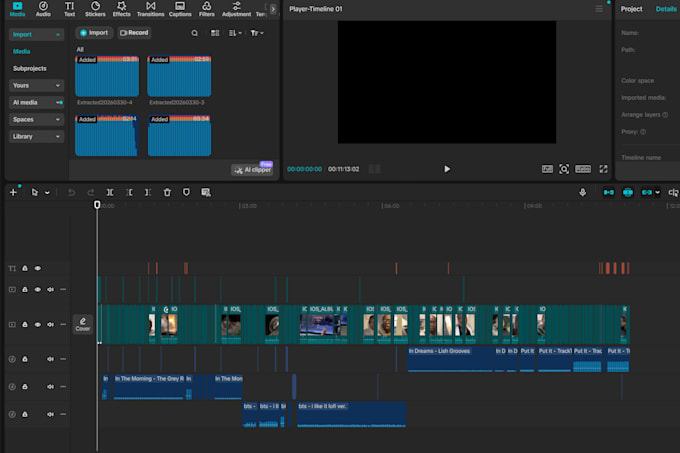Click the microphone voiceover icon

pos(582,192)
